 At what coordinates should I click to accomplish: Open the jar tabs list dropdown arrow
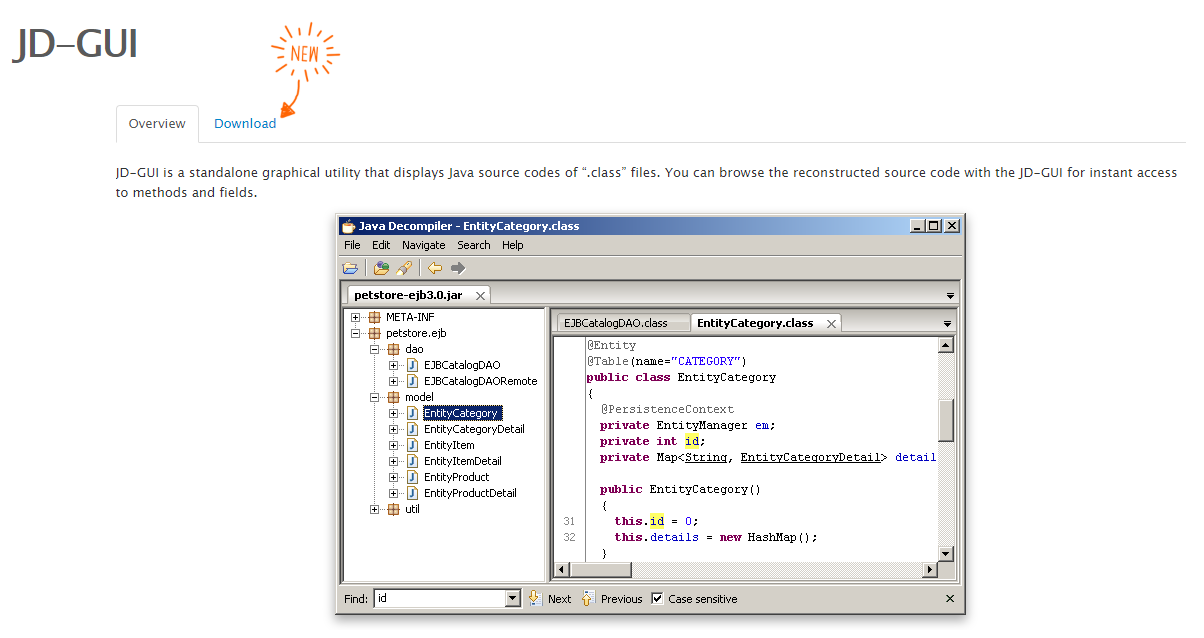click(950, 296)
